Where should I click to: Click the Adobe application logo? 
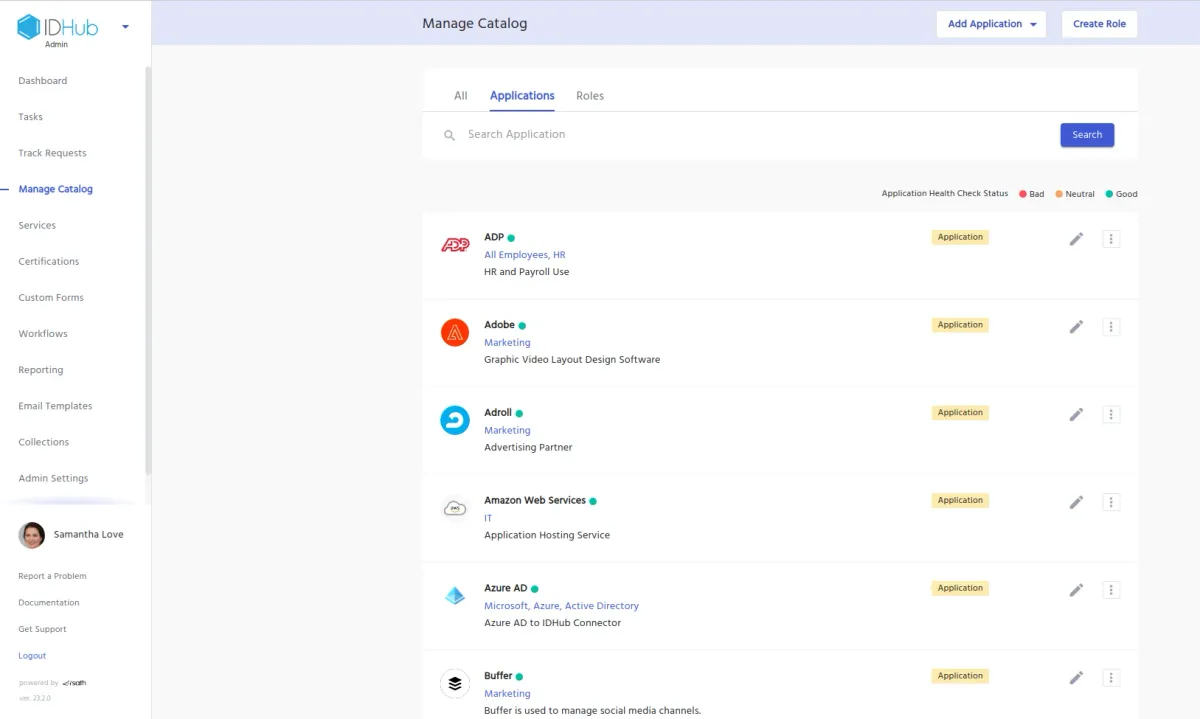(x=455, y=331)
